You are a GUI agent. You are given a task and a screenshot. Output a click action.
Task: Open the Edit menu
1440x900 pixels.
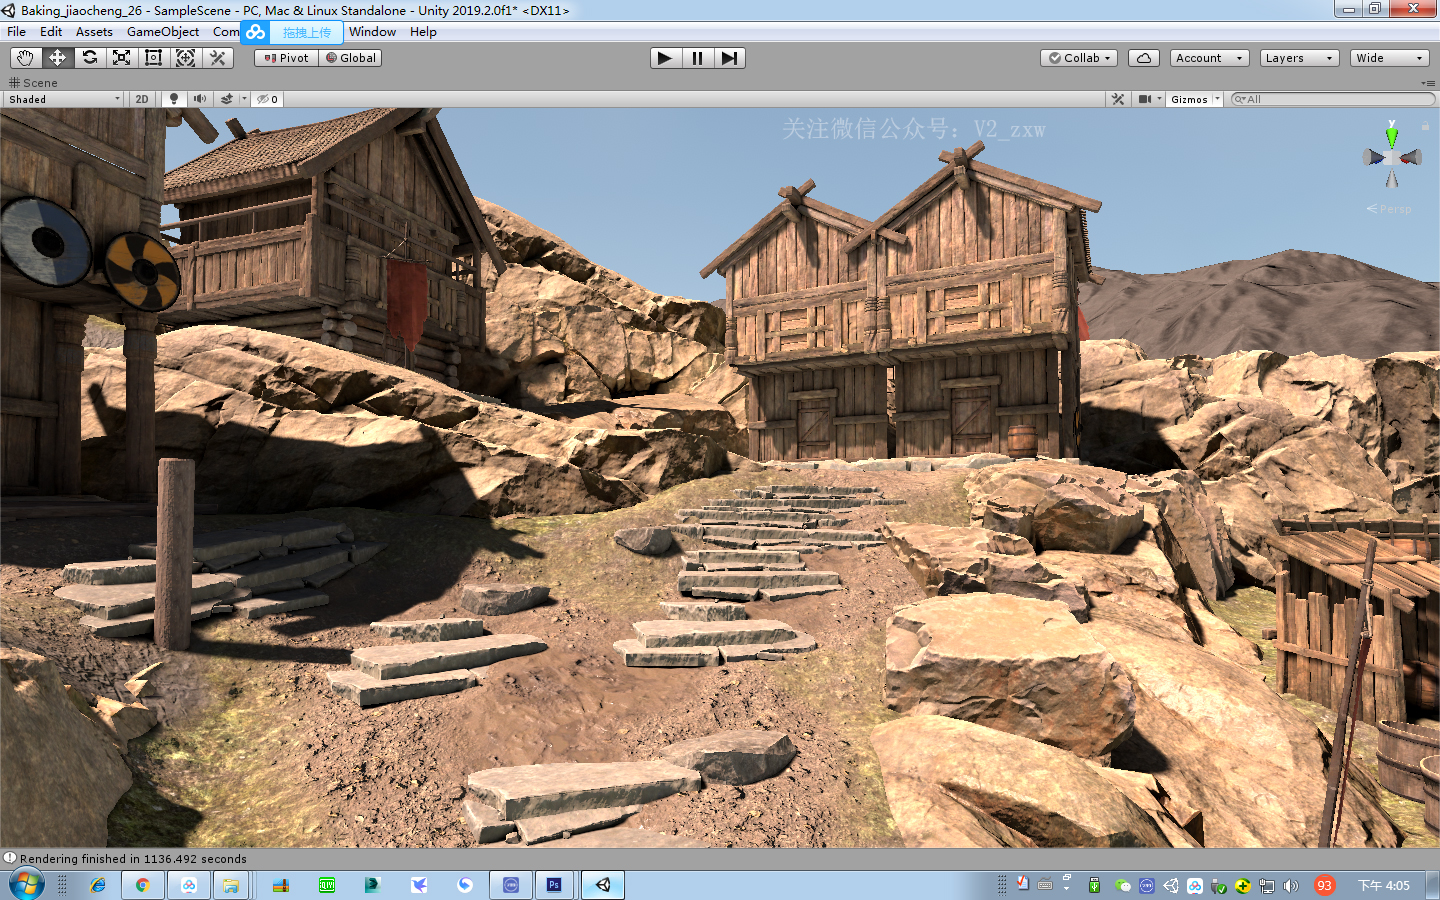(x=51, y=32)
